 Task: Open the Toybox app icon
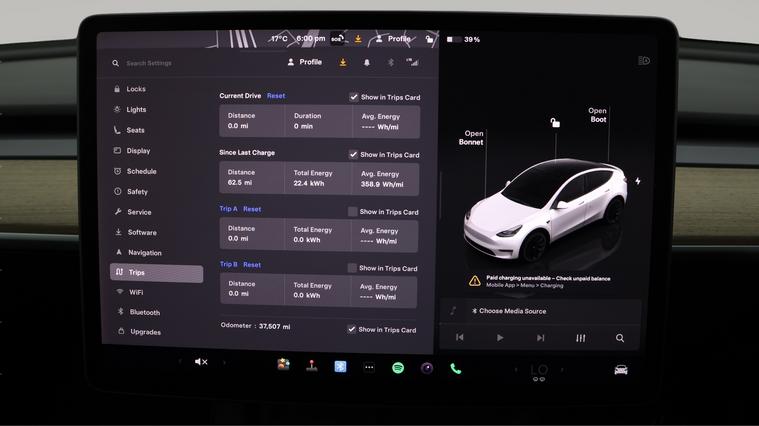click(283, 365)
